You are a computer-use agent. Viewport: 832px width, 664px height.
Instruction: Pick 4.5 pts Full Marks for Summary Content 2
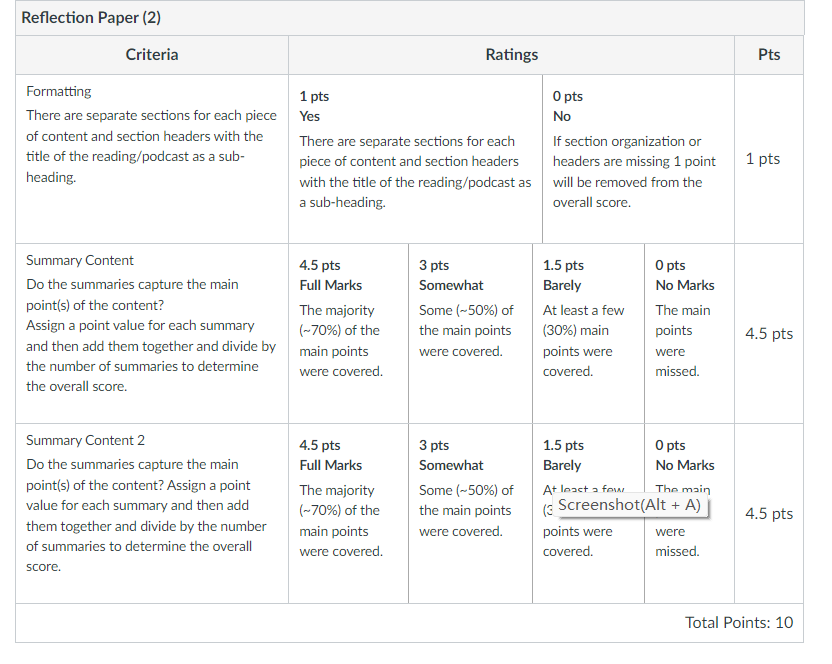[x=349, y=513]
